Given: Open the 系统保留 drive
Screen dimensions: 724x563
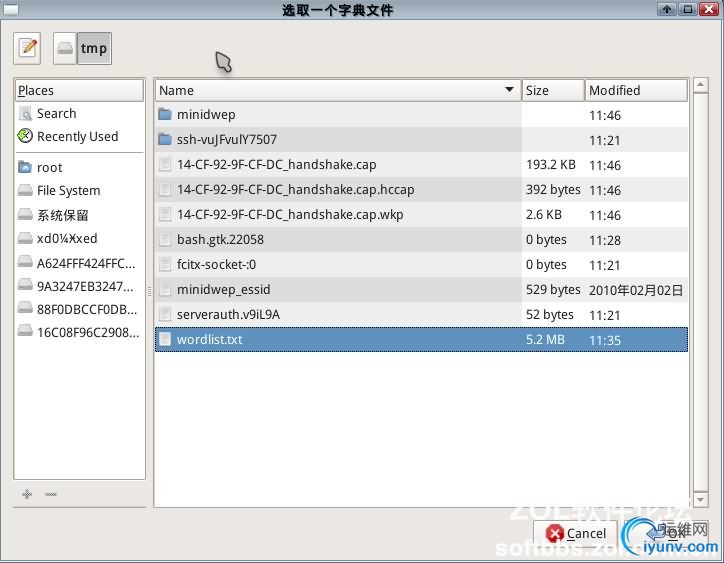Looking at the screenshot, I should (79, 215).
